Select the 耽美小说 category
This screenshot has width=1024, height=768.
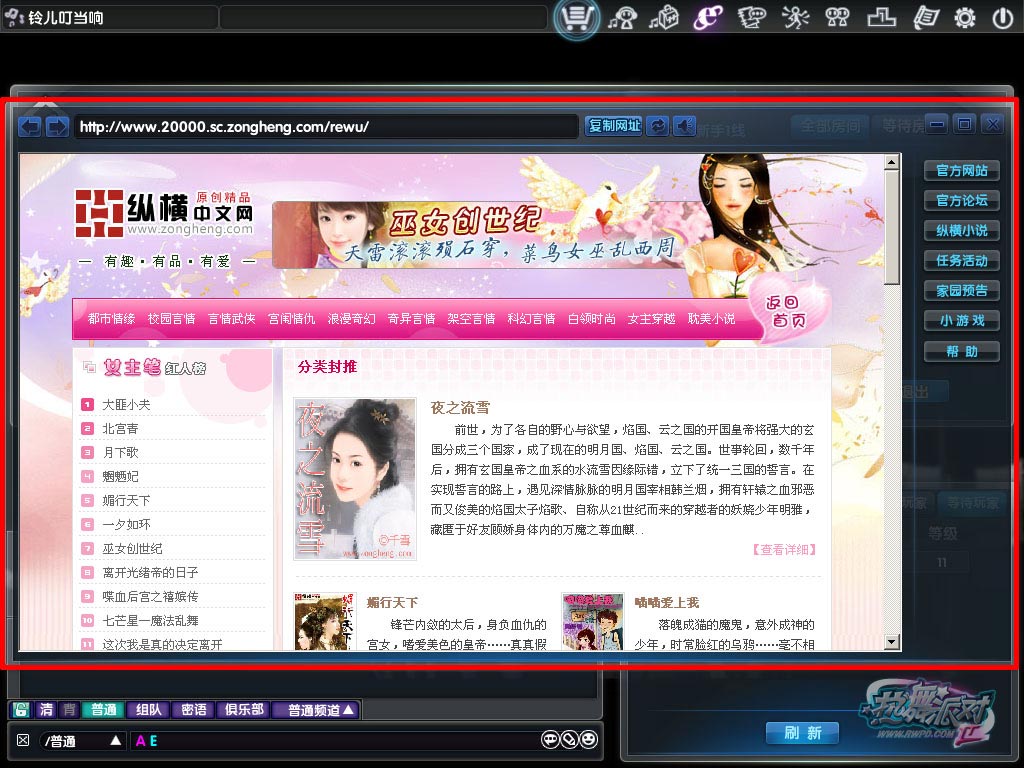click(x=712, y=319)
